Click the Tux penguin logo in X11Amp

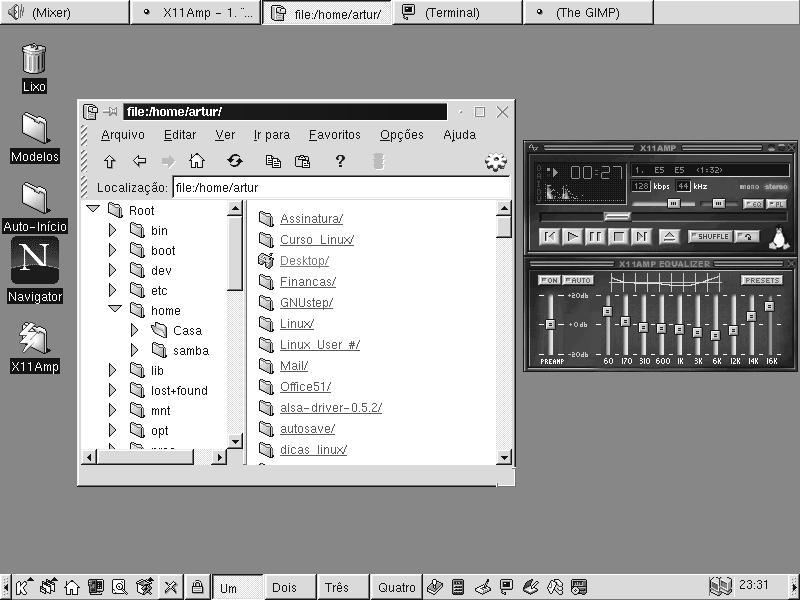click(778, 238)
